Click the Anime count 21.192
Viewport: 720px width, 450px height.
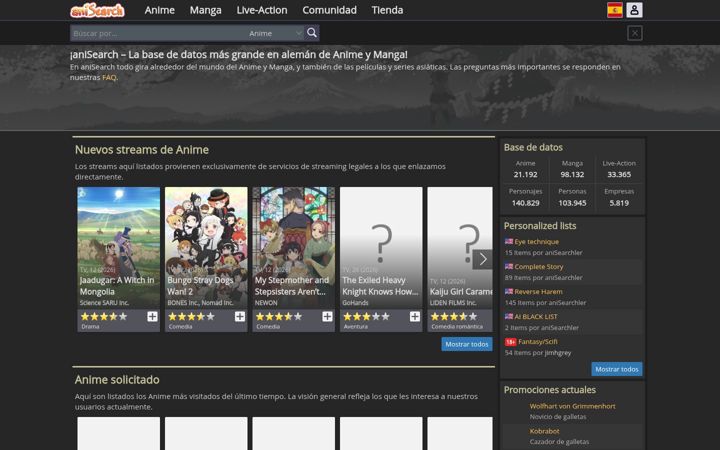[x=525, y=174]
